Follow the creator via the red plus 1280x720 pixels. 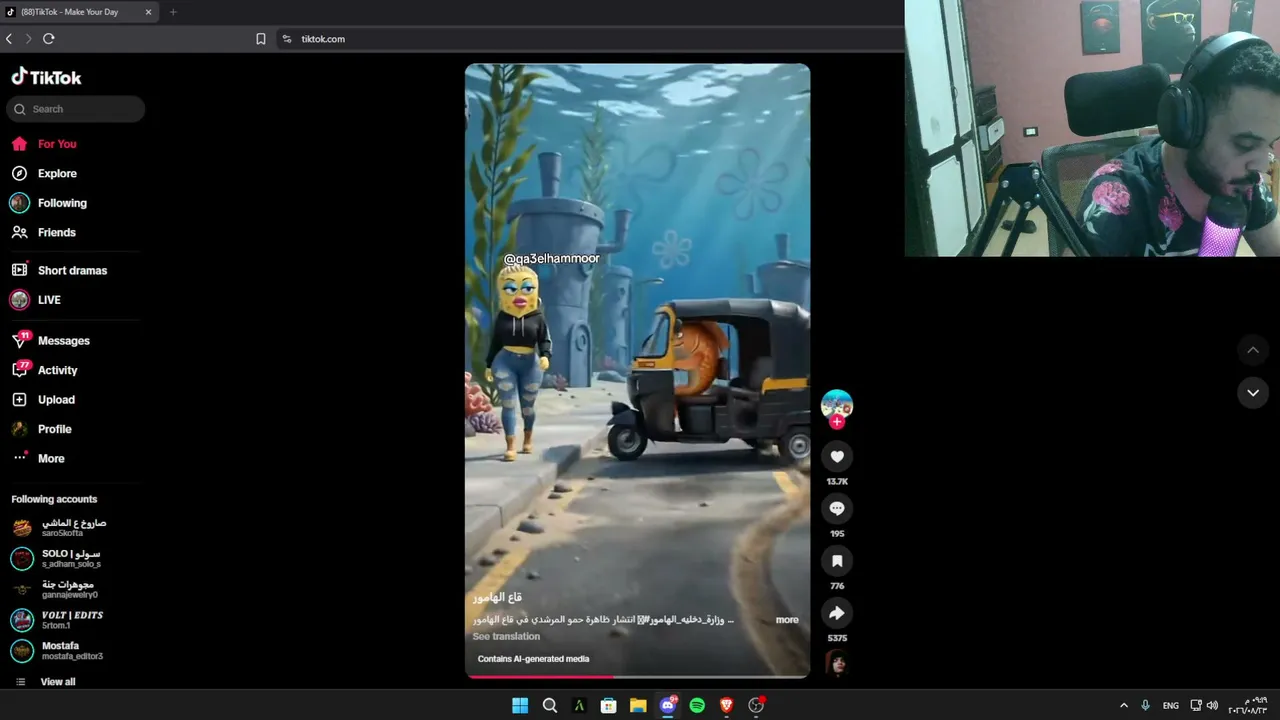point(837,422)
